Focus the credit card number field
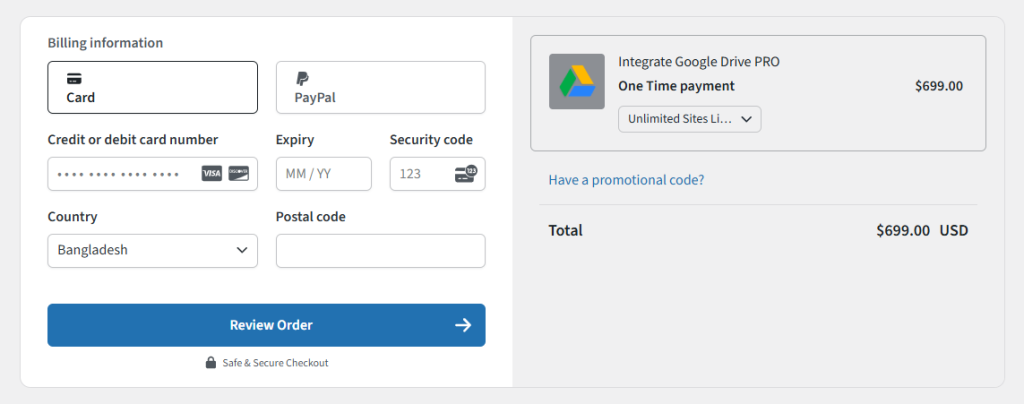Viewport: 1024px width, 404px height. click(x=153, y=174)
